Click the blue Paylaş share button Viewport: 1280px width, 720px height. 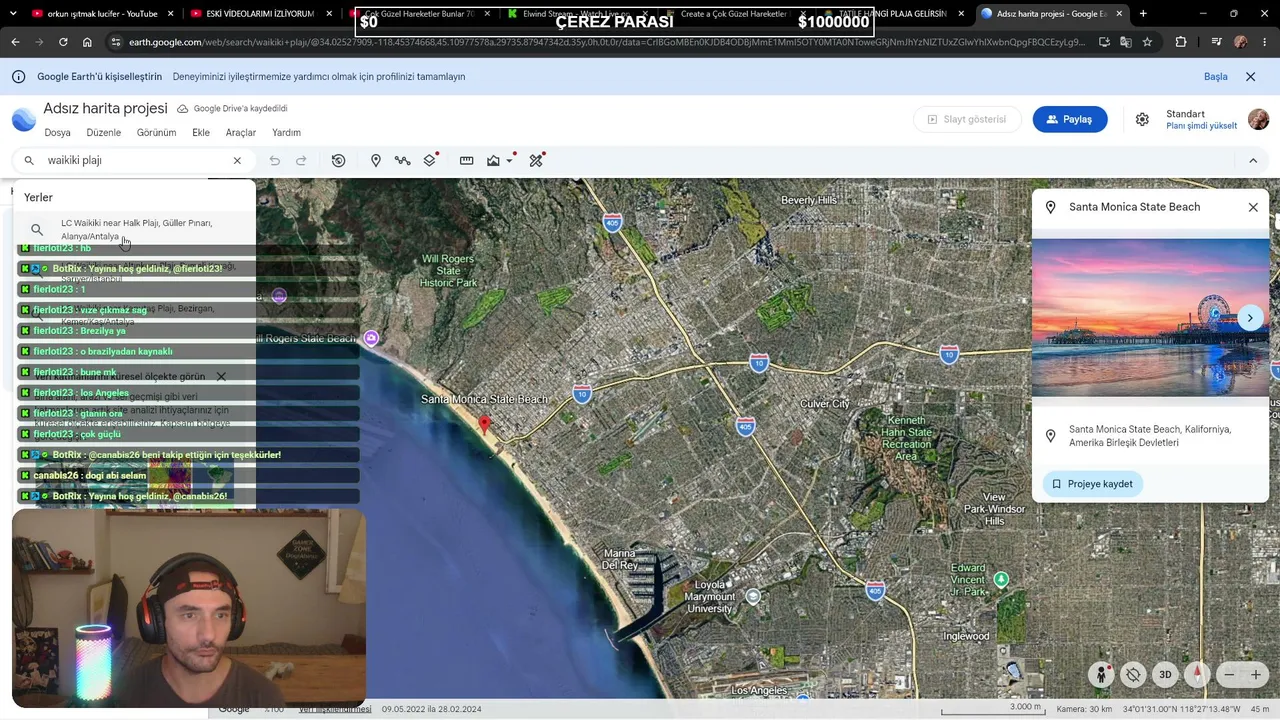(x=1070, y=119)
